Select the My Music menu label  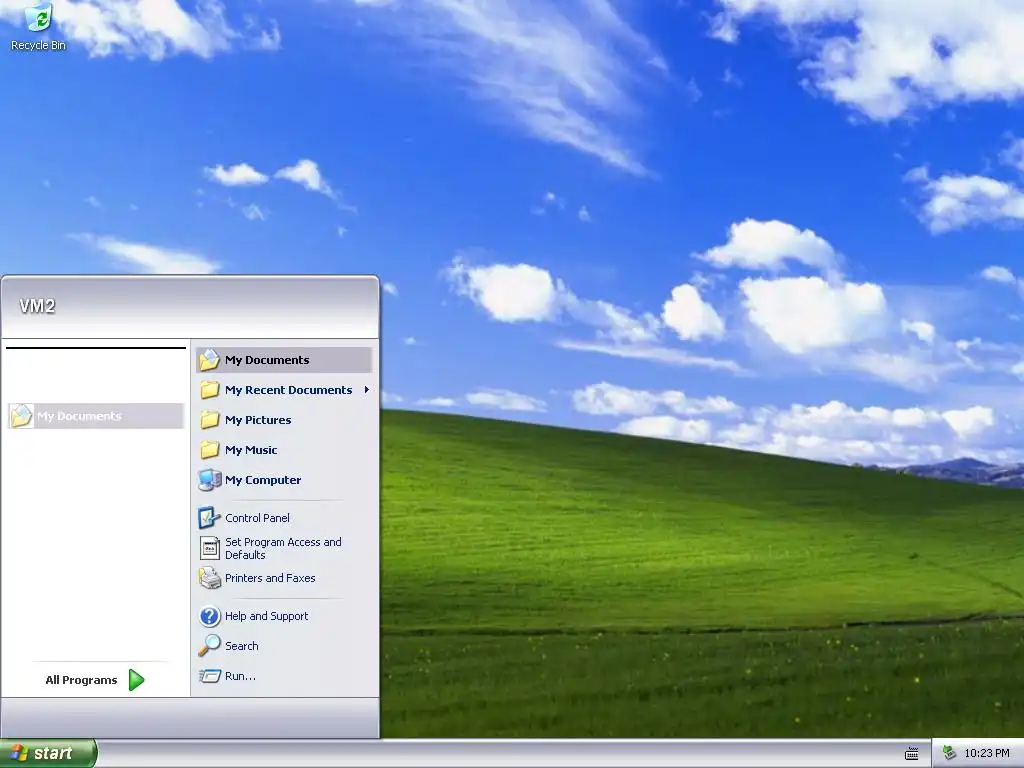tap(251, 450)
